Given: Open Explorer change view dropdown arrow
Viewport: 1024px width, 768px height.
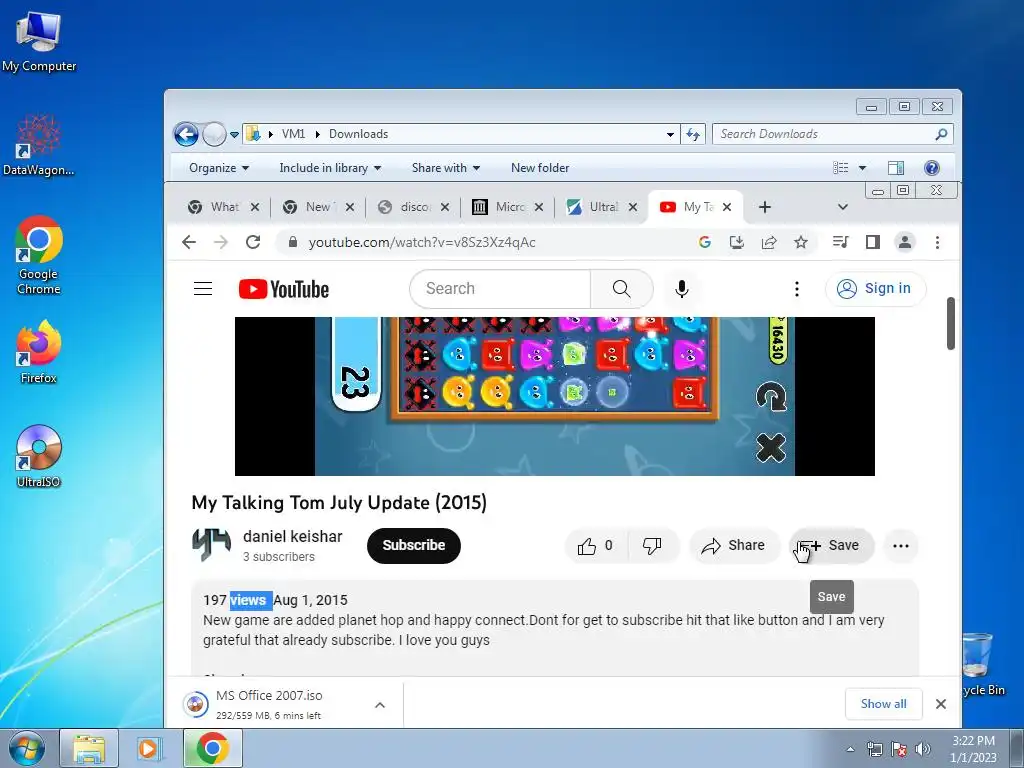Looking at the screenshot, I should click(x=862, y=168).
